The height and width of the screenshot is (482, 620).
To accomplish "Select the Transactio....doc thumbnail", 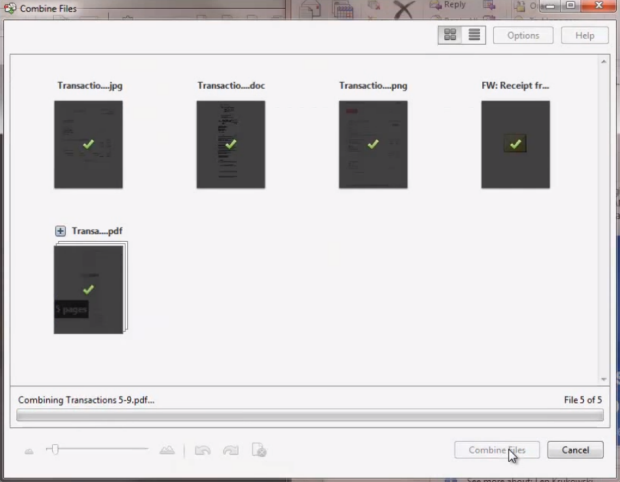I will tap(230, 144).
